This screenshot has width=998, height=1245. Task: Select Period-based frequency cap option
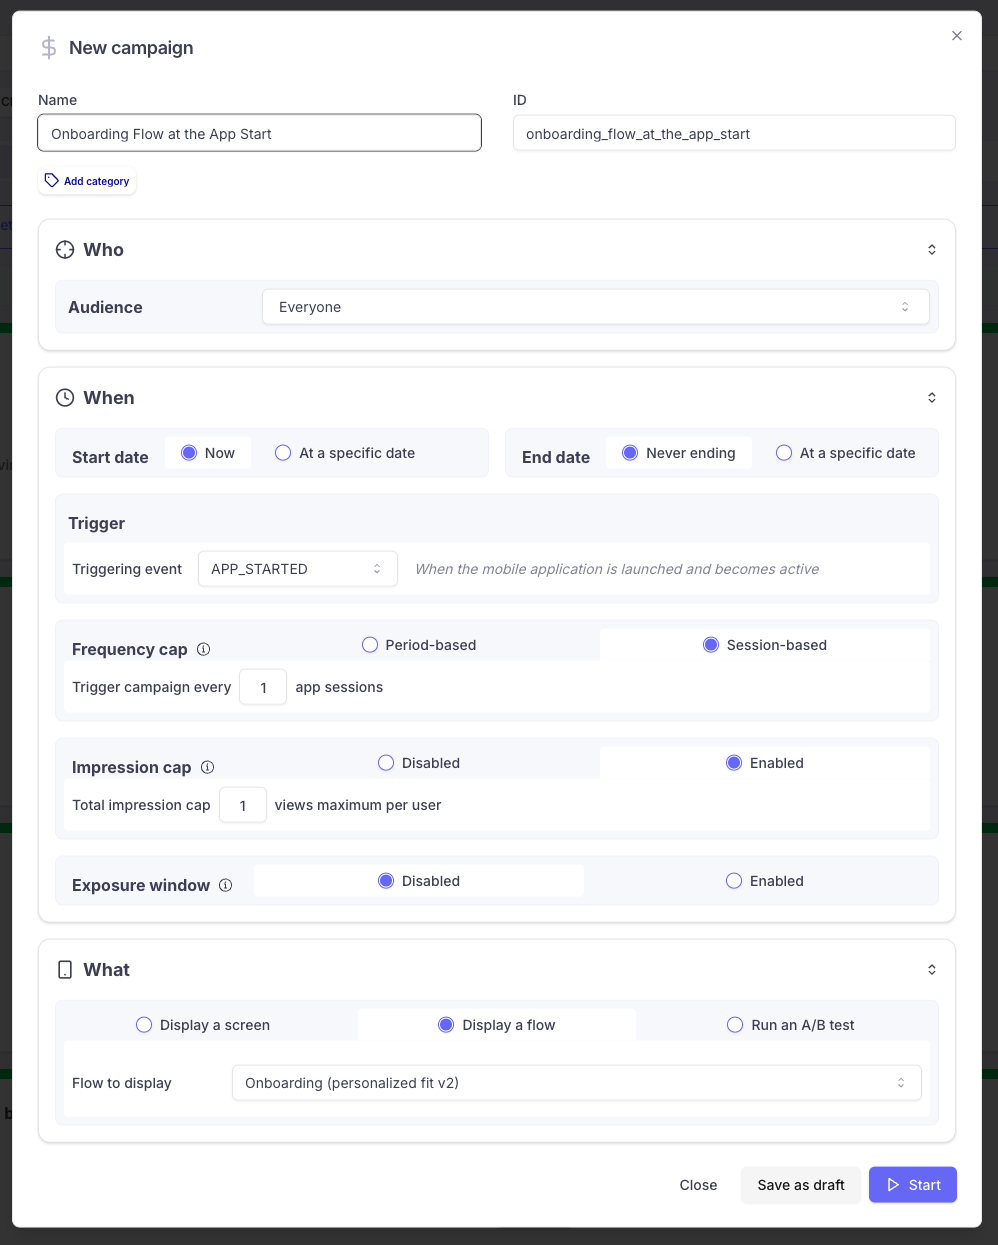point(419,645)
